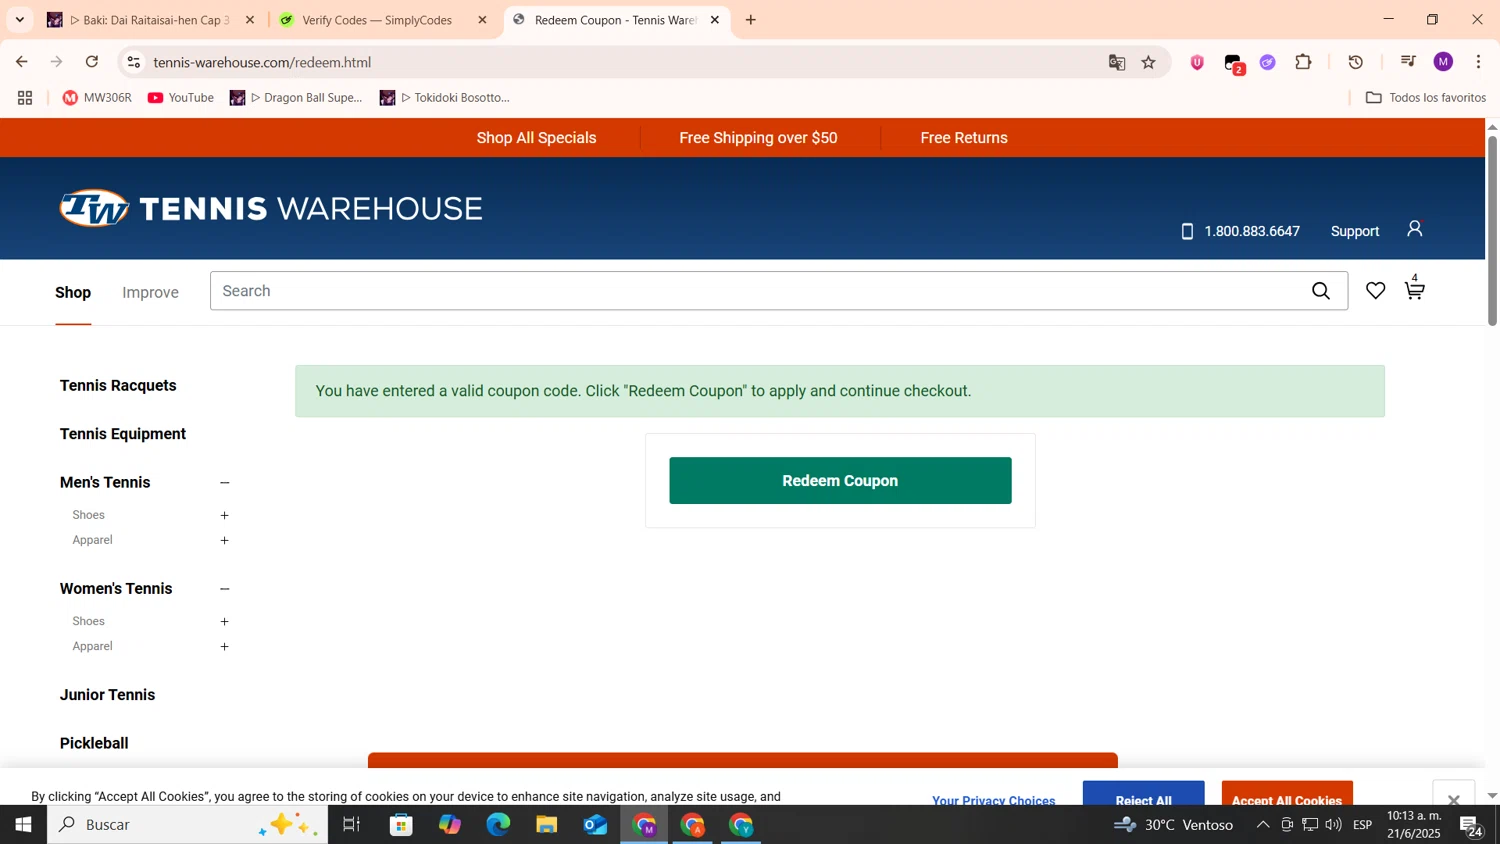Open the Chrome profile avatar M
This screenshot has height=844, width=1500.
1443,62
